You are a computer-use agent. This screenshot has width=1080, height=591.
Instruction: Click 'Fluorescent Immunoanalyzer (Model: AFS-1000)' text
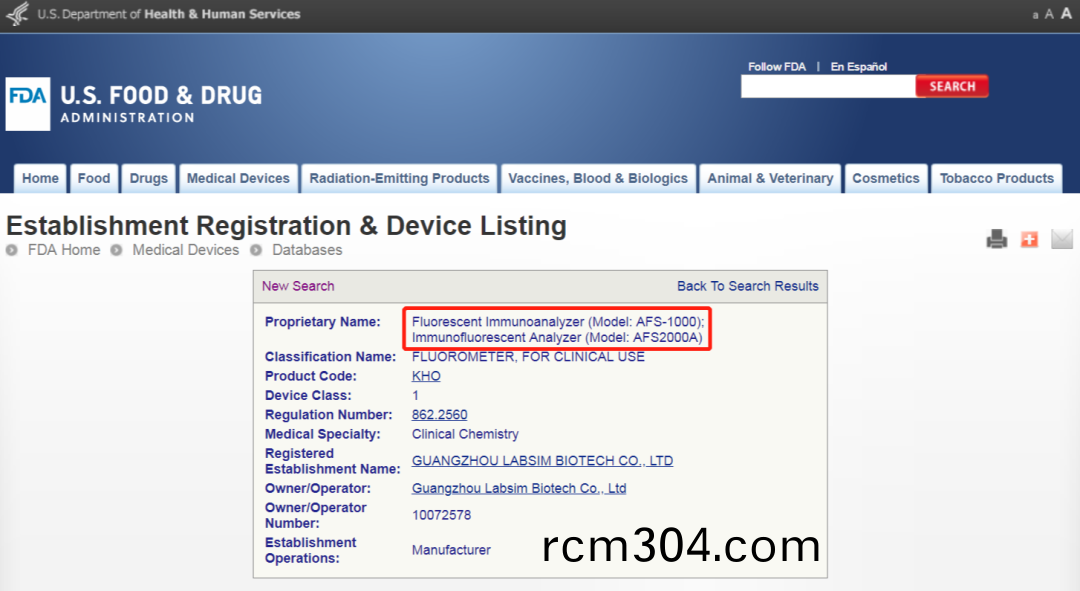pos(558,322)
